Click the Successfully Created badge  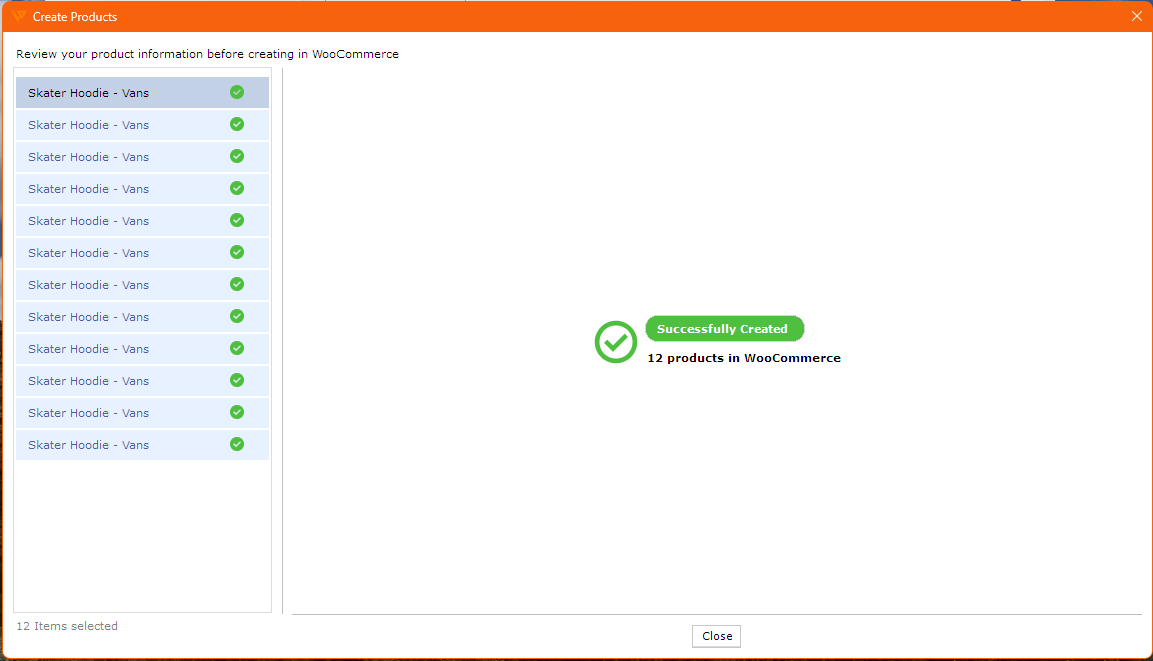coord(724,329)
